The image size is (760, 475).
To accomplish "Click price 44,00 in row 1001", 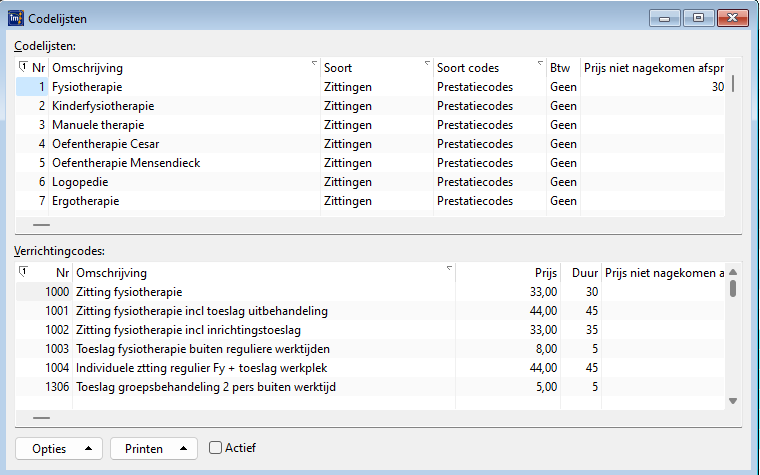I will (x=543, y=311).
